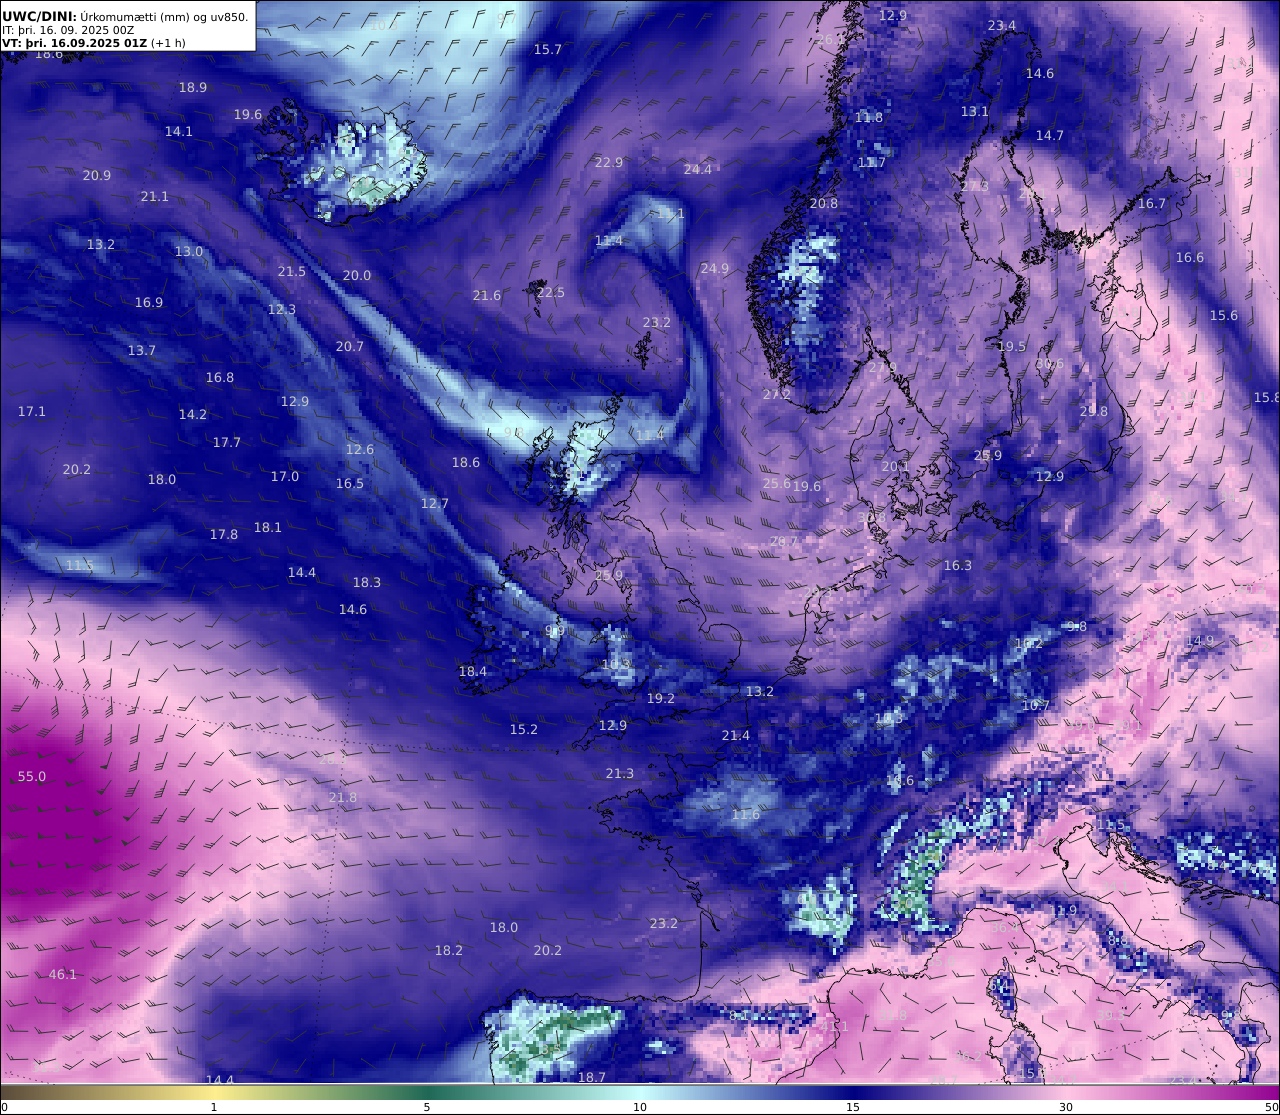Image resolution: width=1280 pixels, height=1115 pixels.
Task: Click the 30 tick label on the color scale
Action: point(1066,1107)
